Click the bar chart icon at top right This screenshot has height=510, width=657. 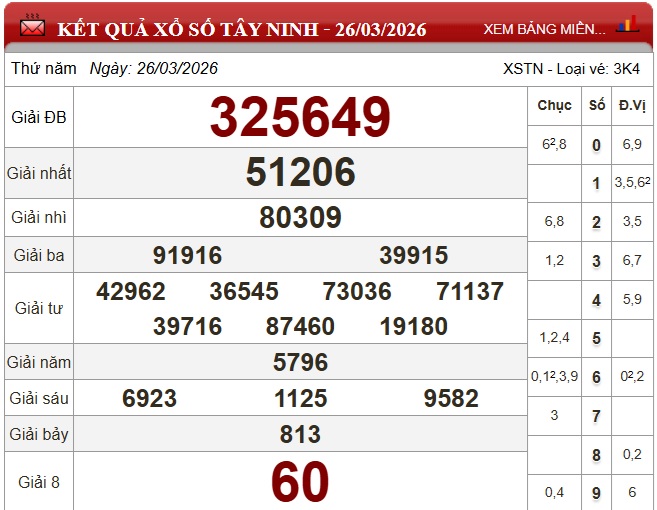coord(627,27)
